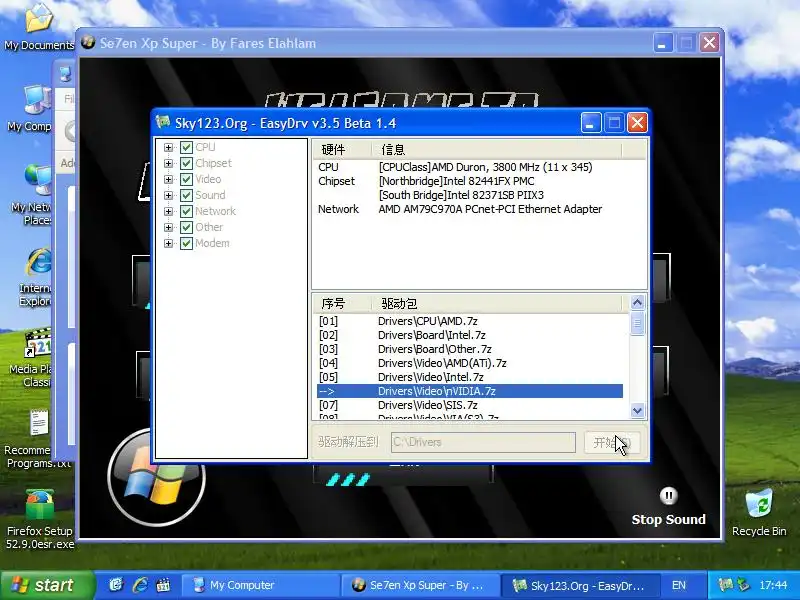Close the Se7en Xp Super window
The width and height of the screenshot is (800, 600).
point(709,43)
